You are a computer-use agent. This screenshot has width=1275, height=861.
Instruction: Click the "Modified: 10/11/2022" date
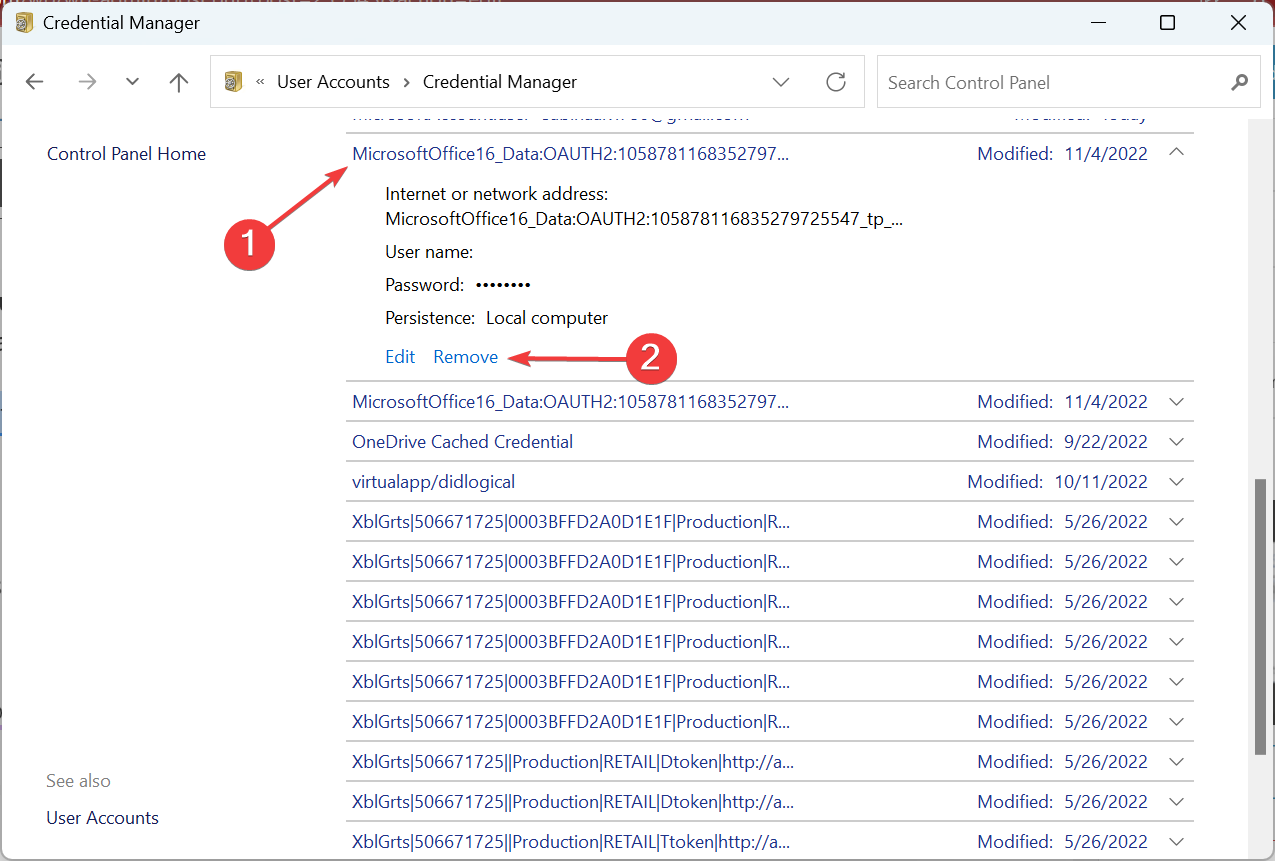coord(1058,482)
